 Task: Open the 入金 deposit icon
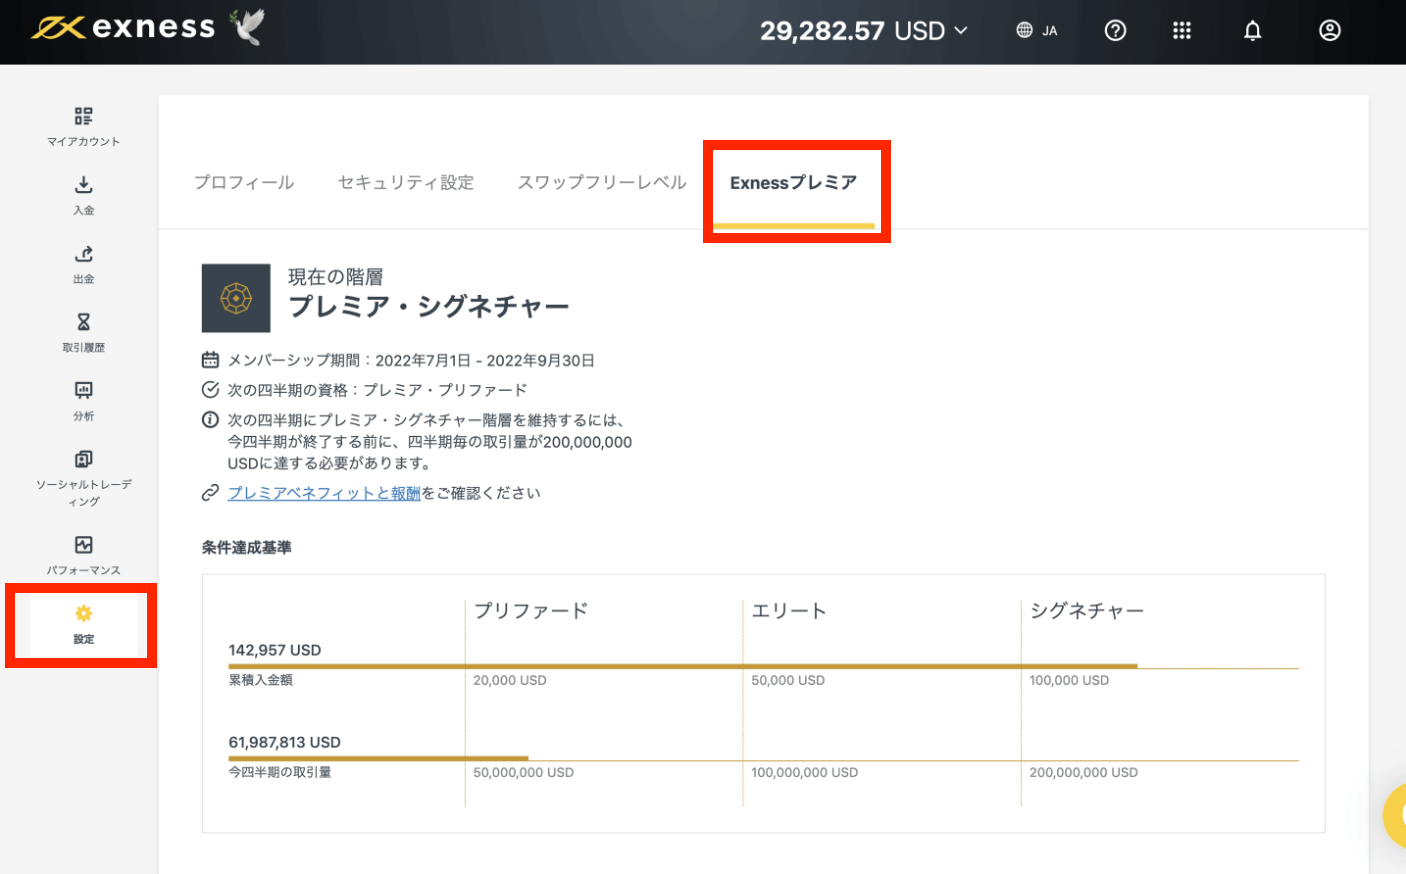(x=84, y=186)
